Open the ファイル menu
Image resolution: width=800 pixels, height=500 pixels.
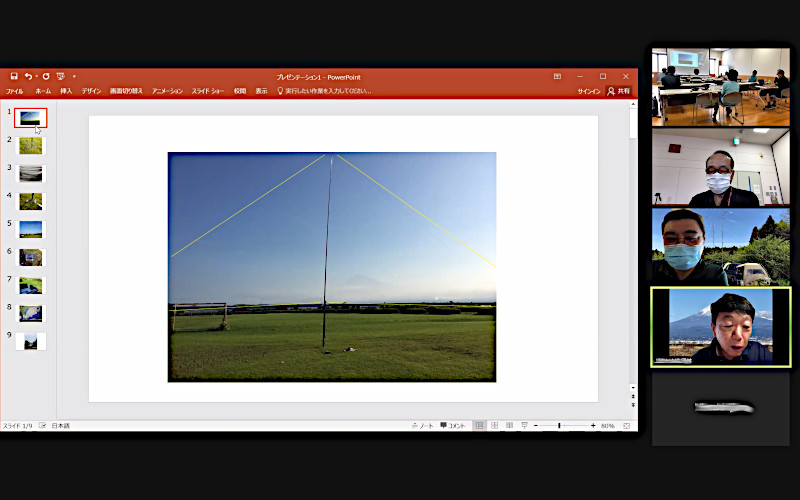coord(14,91)
